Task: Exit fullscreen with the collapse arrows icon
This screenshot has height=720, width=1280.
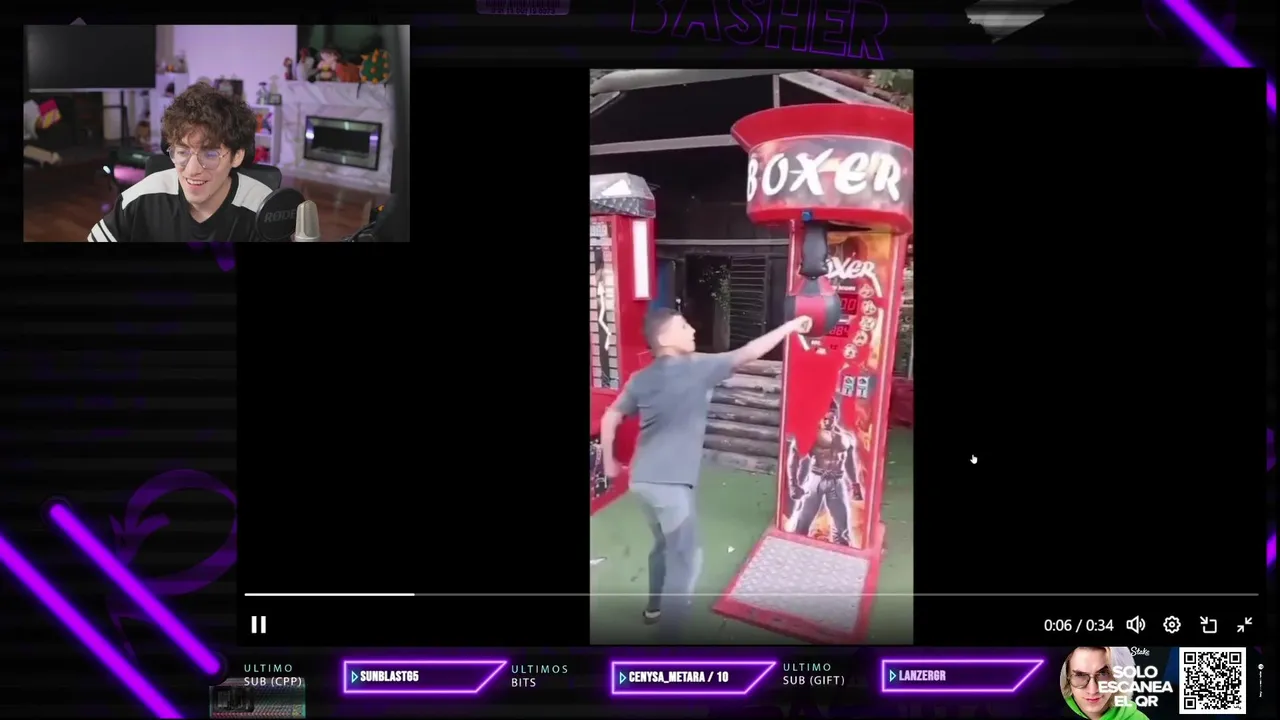Action: (1244, 625)
